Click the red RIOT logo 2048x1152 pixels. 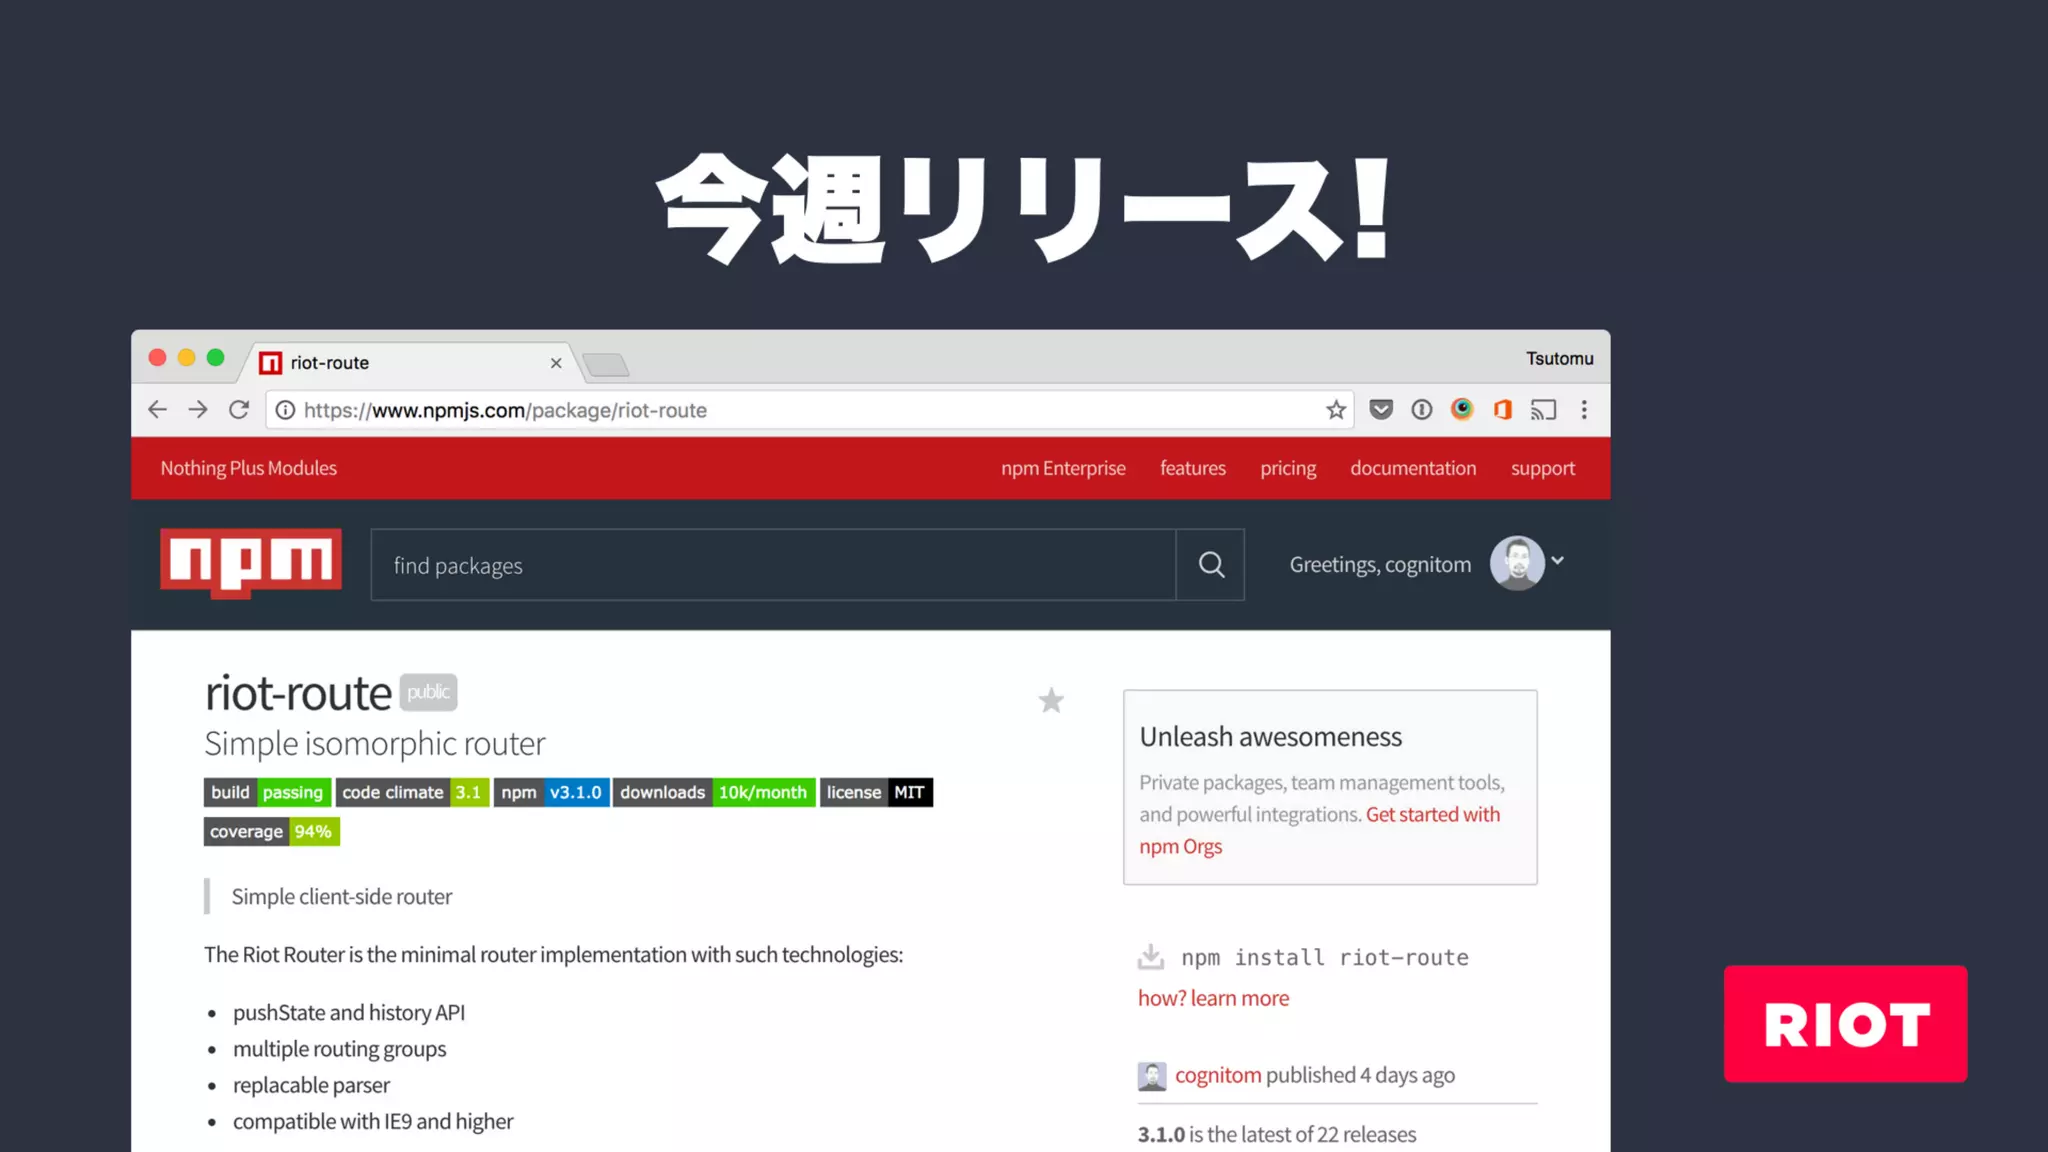coord(1845,1023)
